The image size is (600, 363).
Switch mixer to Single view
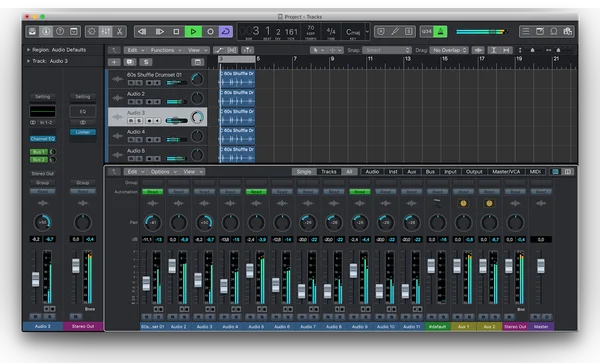(x=304, y=172)
